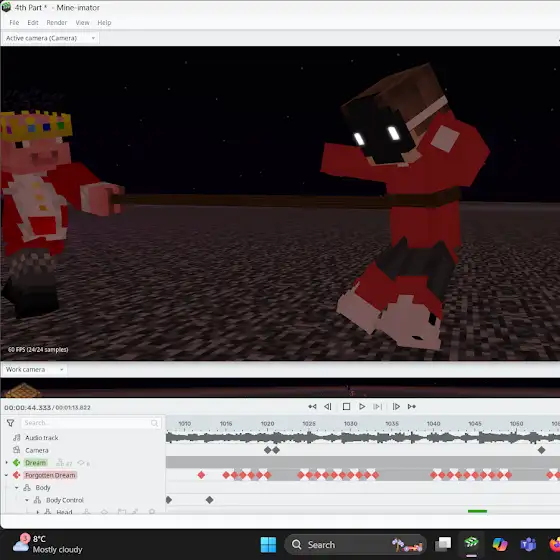560x560 pixels.
Task: Select first Forgotten Dream keyframe near 1012
Action: 201,475
